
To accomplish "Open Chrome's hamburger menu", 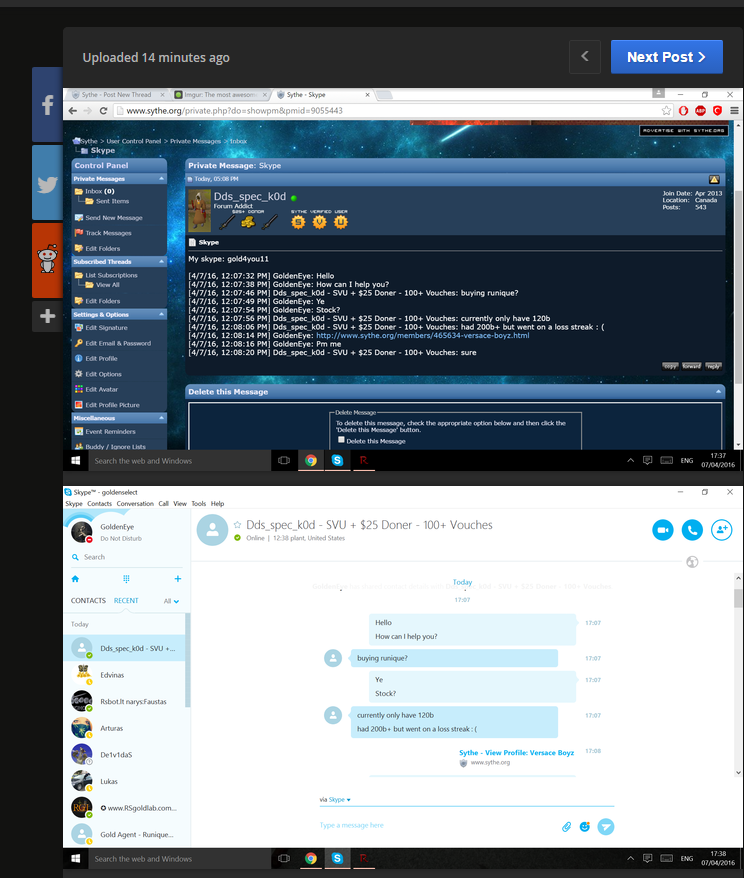I will tap(734, 111).
